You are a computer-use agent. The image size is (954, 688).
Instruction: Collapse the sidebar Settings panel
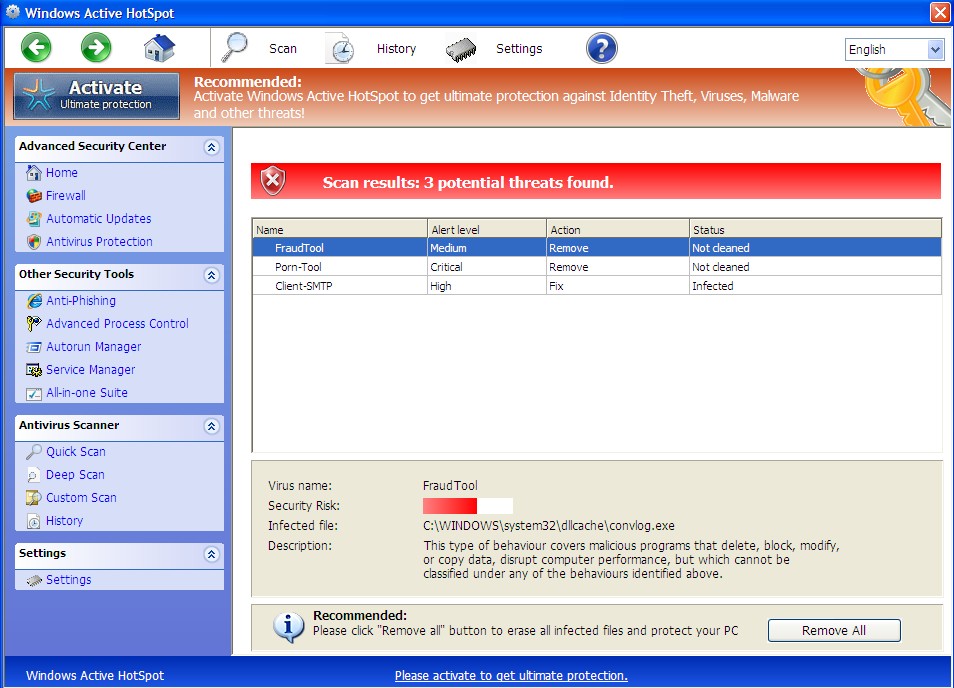coord(211,554)
